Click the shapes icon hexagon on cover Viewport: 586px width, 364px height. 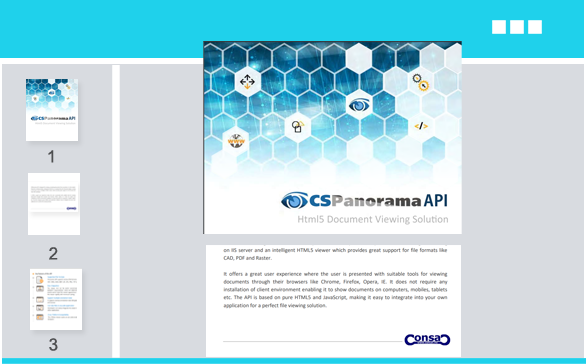[x=298, y=126]
